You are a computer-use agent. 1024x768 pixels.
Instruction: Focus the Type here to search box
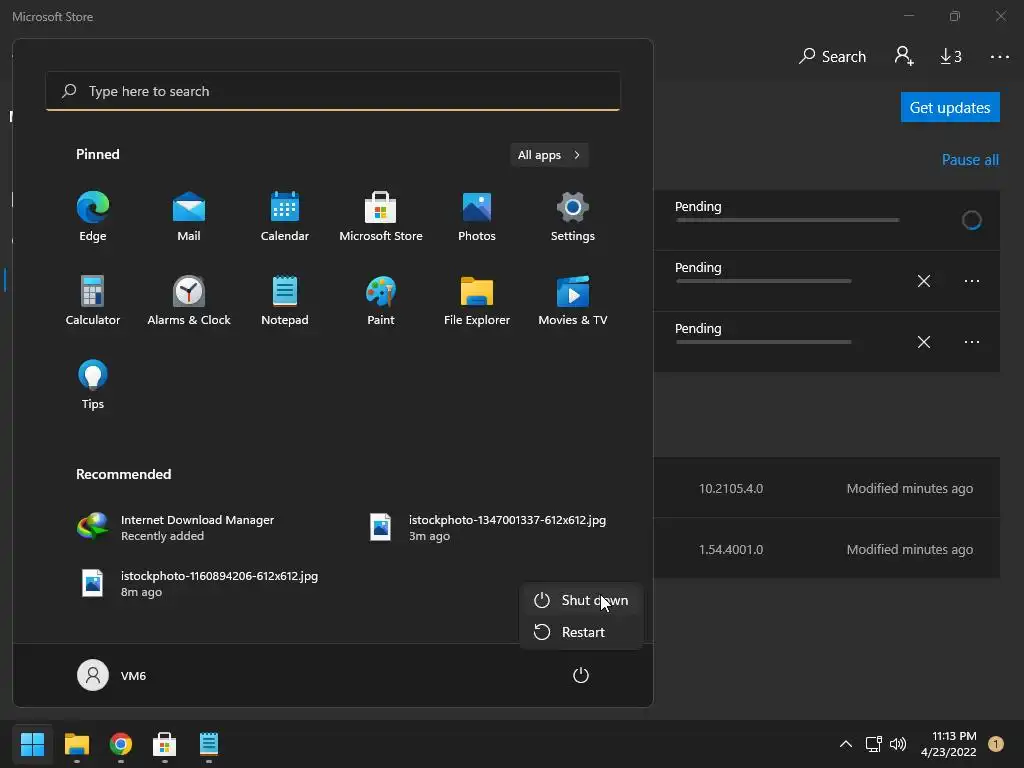tap(333, 91)
